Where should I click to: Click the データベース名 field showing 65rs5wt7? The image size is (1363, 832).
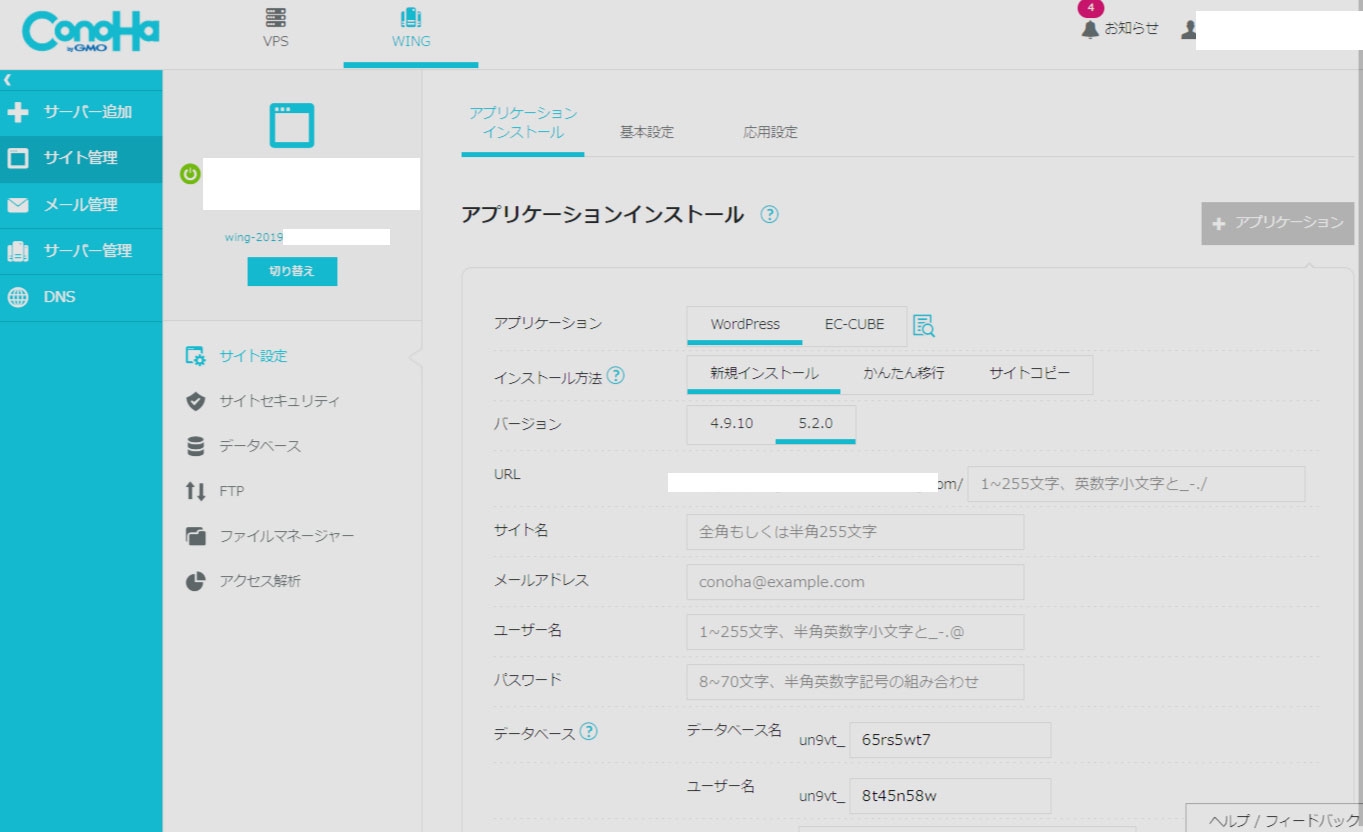pyautogui.click(x=950, y=740)
